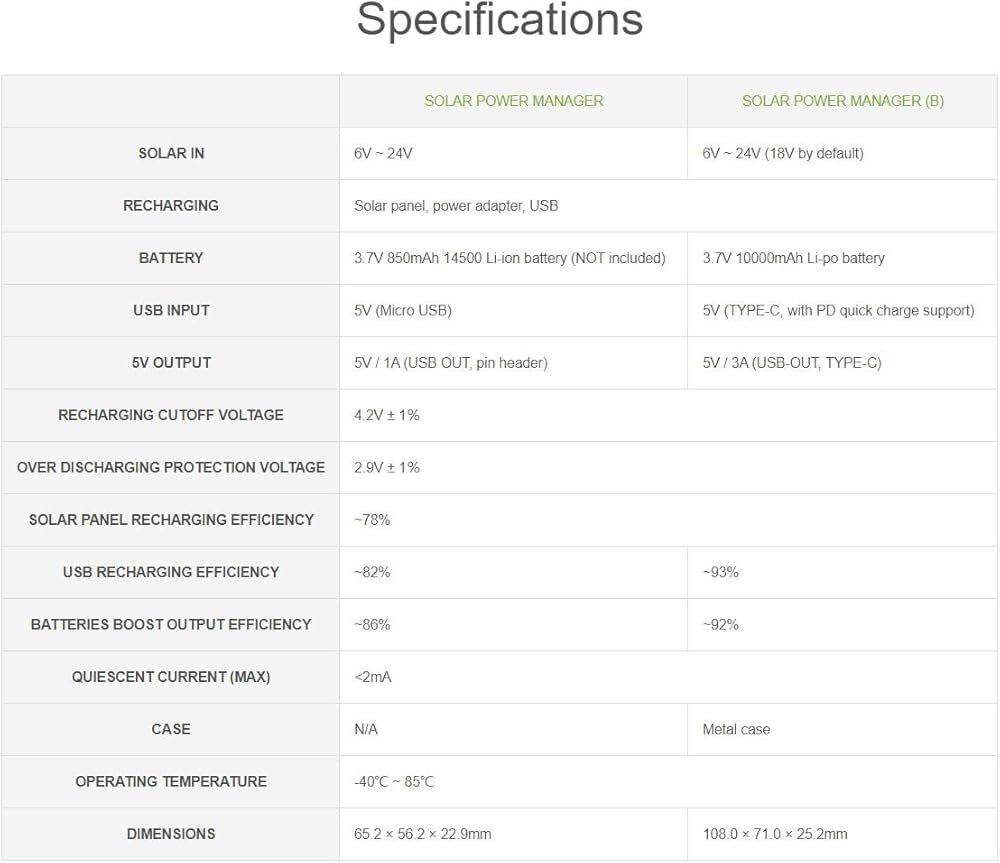Image resolution: width=1000 pixels, height=863 pixels.
Task: Click the Specifications heading
Action: (x=499, y=21)
